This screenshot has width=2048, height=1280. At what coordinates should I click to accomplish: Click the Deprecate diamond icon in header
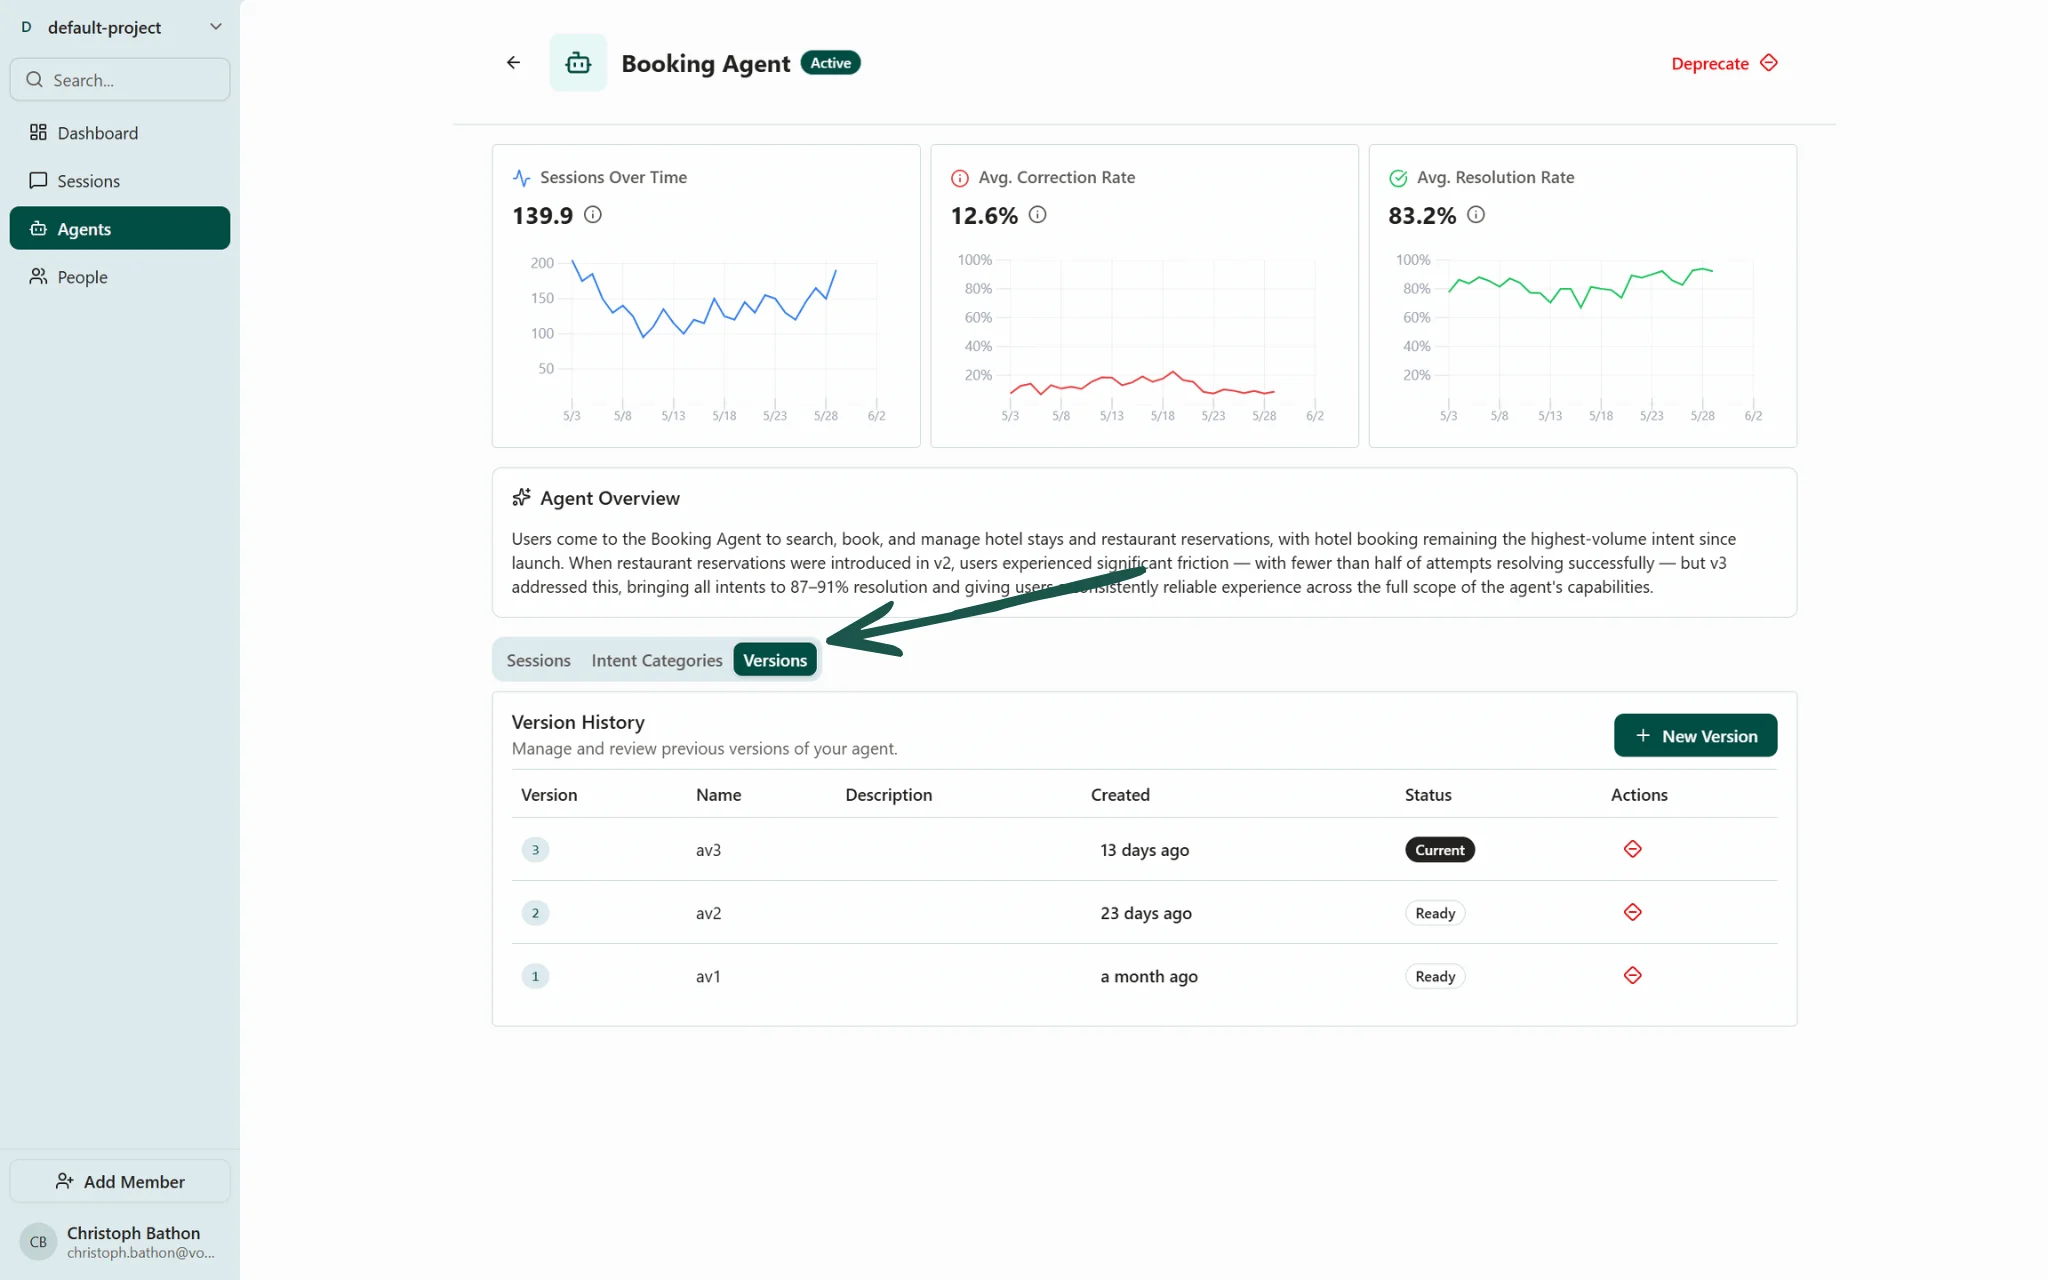pos(1769,63)
